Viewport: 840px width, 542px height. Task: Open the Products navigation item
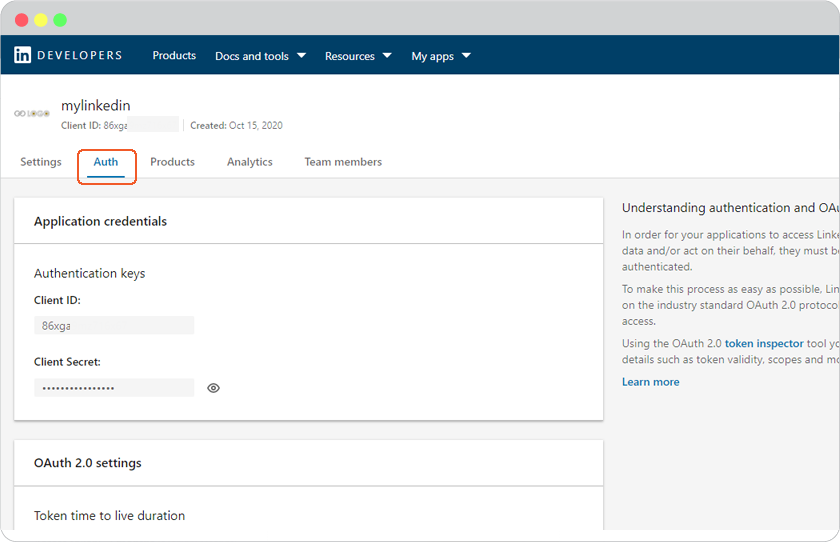[x=174, y=56]
